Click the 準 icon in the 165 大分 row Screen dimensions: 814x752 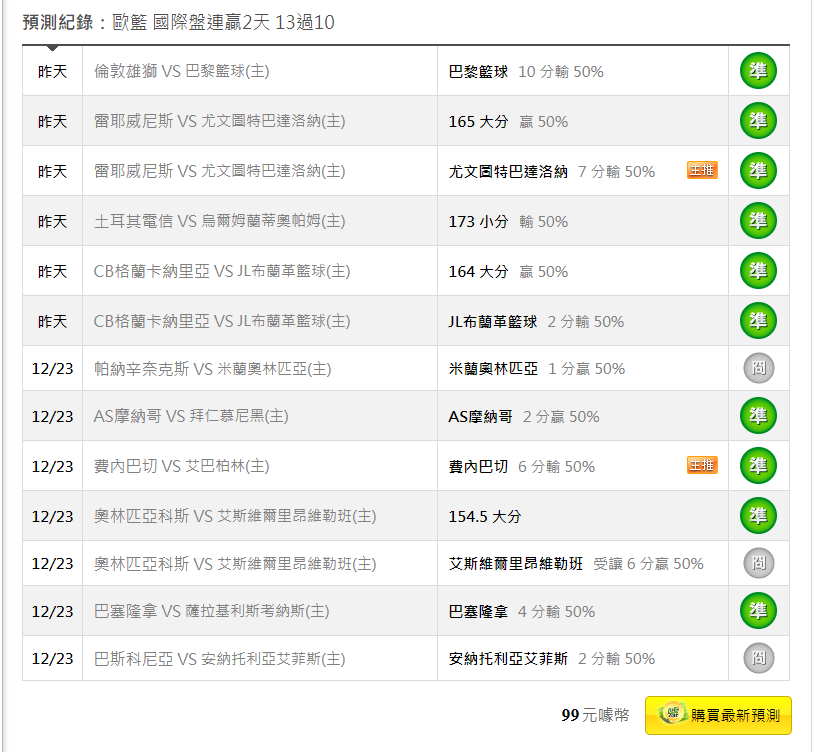(758, 121)
